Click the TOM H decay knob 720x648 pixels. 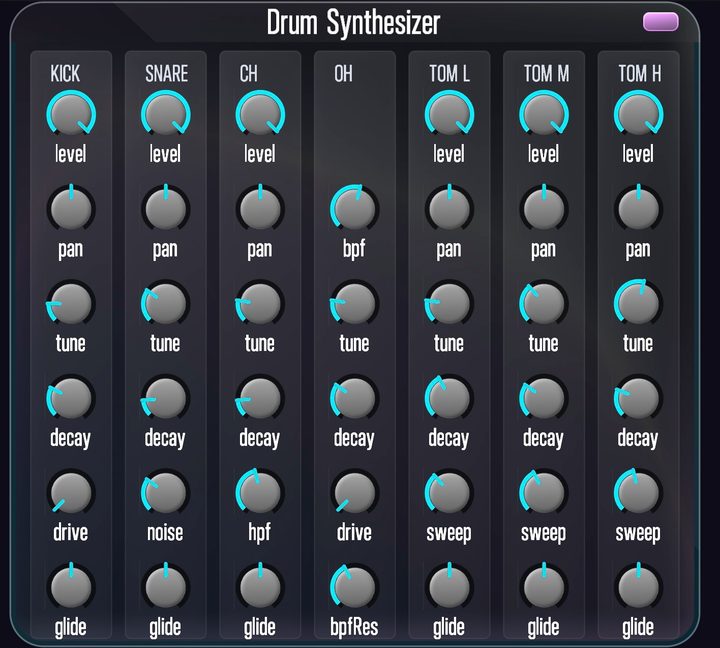tap(638, 398)
